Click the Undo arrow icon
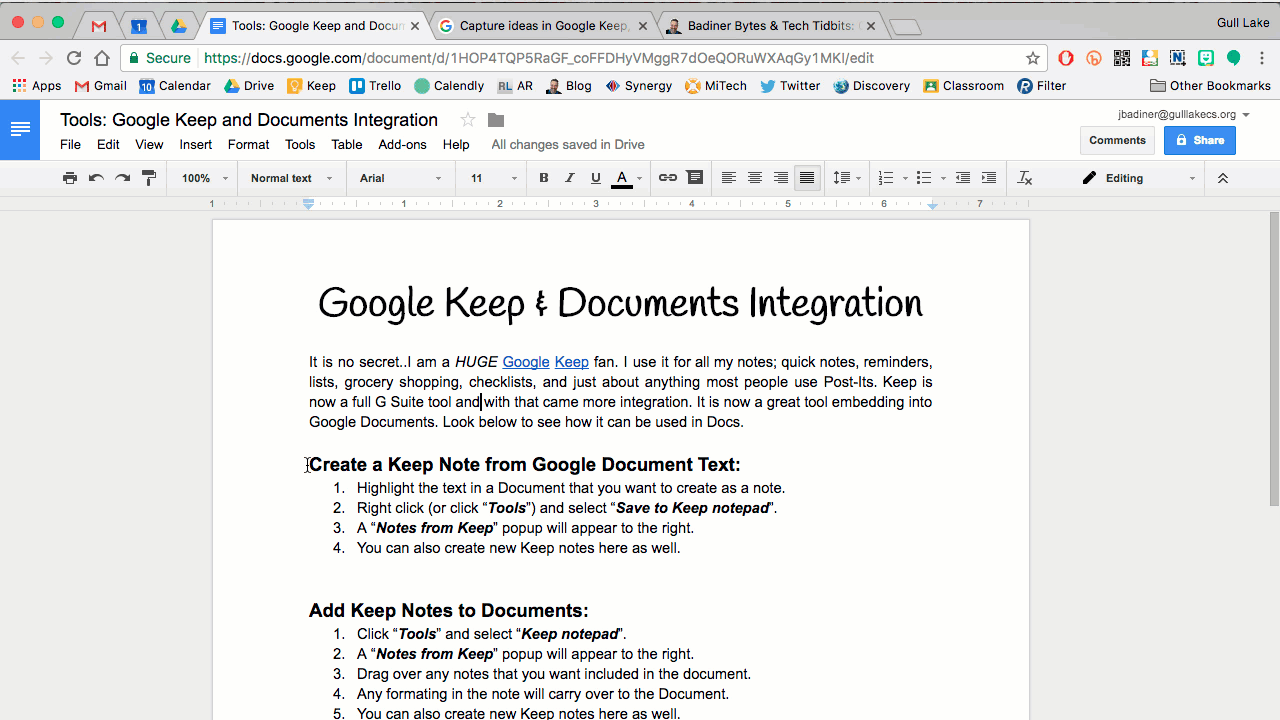The image size is (1280, 720). (x=96, y=178)
